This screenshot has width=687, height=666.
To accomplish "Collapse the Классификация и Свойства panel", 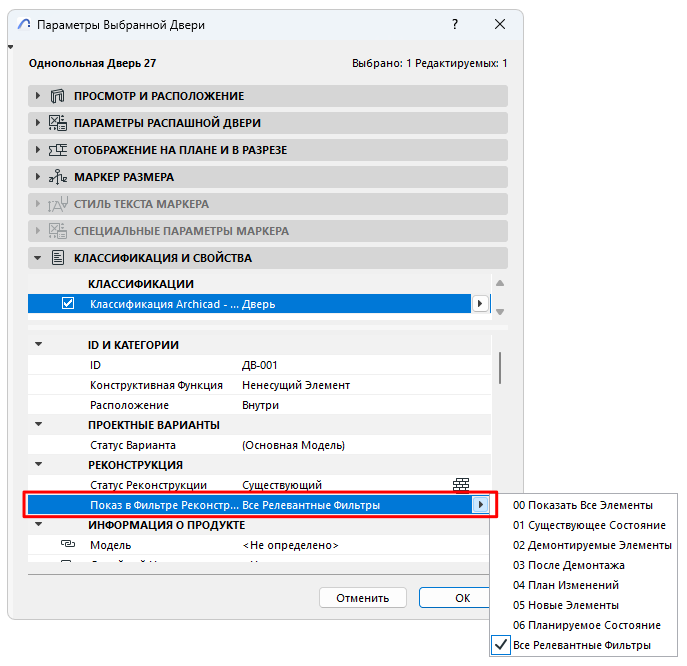I will [x=38, y=258].
